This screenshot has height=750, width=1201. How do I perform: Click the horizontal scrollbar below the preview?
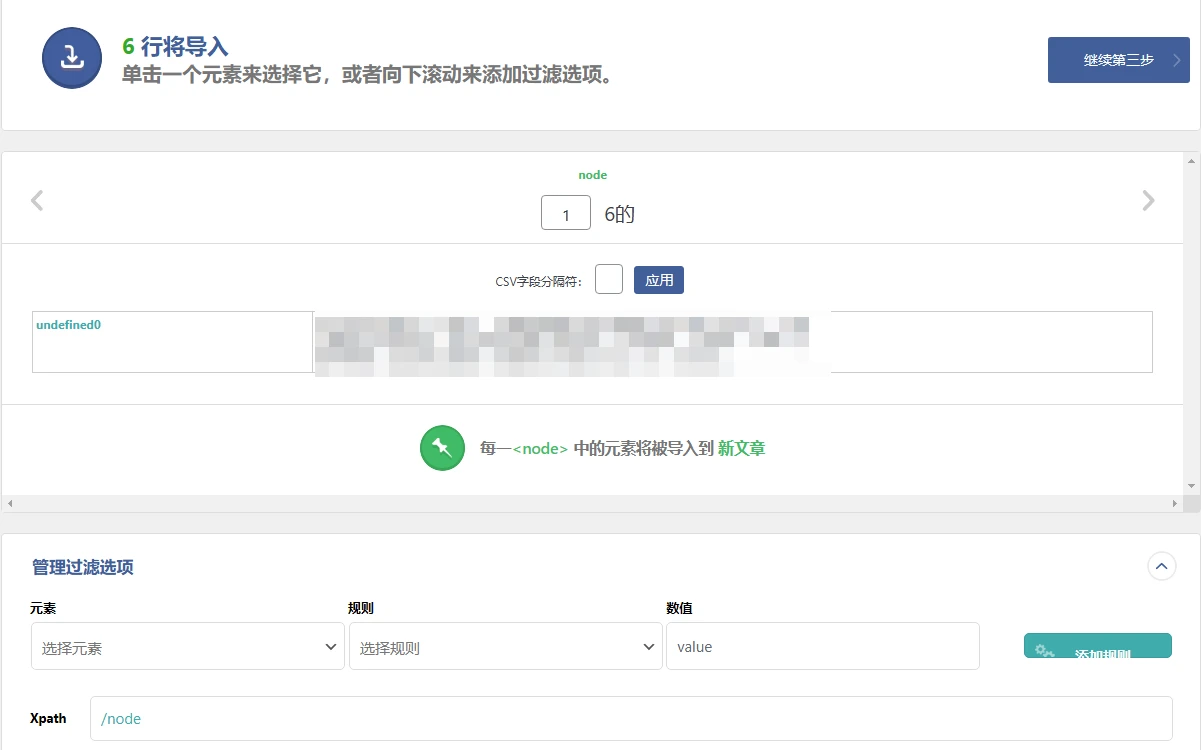click(593, 502)
